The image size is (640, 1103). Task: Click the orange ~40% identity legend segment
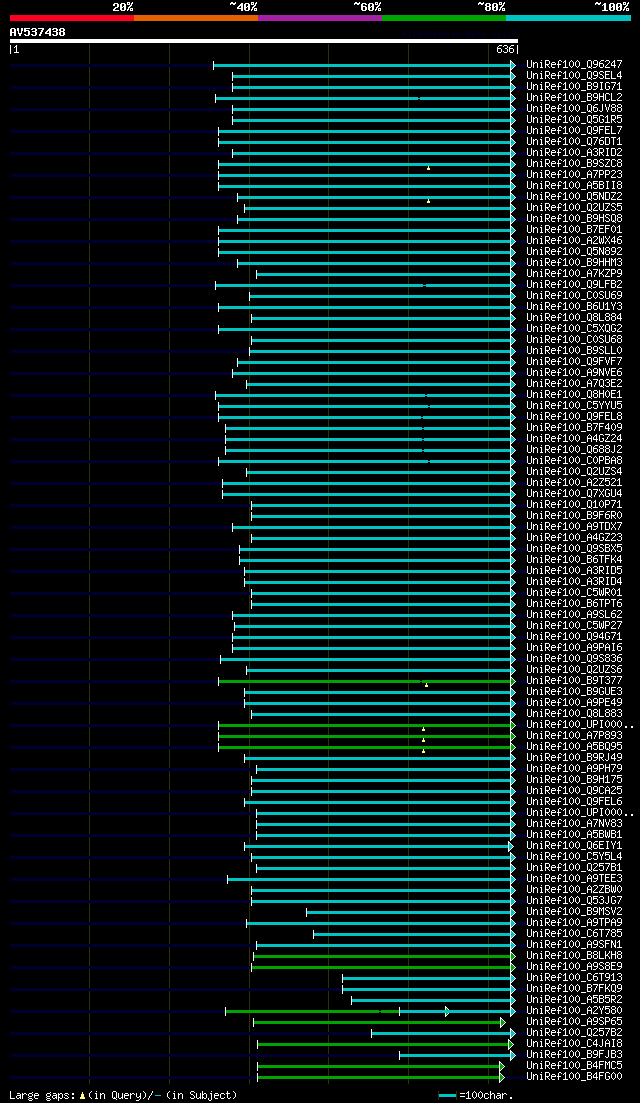[196, 18]
